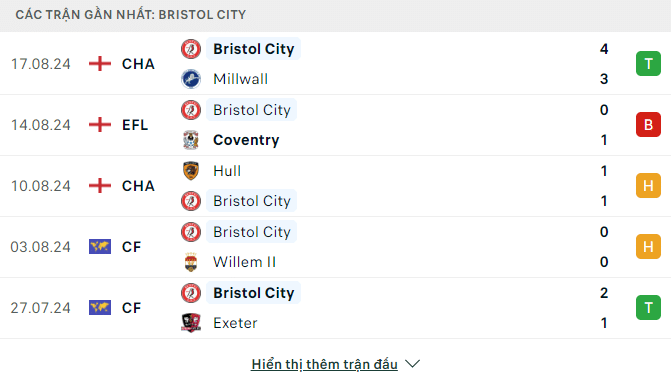This screenshot has height=383, width=671.
Task: Click the Exeter club crest icon
Action: [191, 323]
